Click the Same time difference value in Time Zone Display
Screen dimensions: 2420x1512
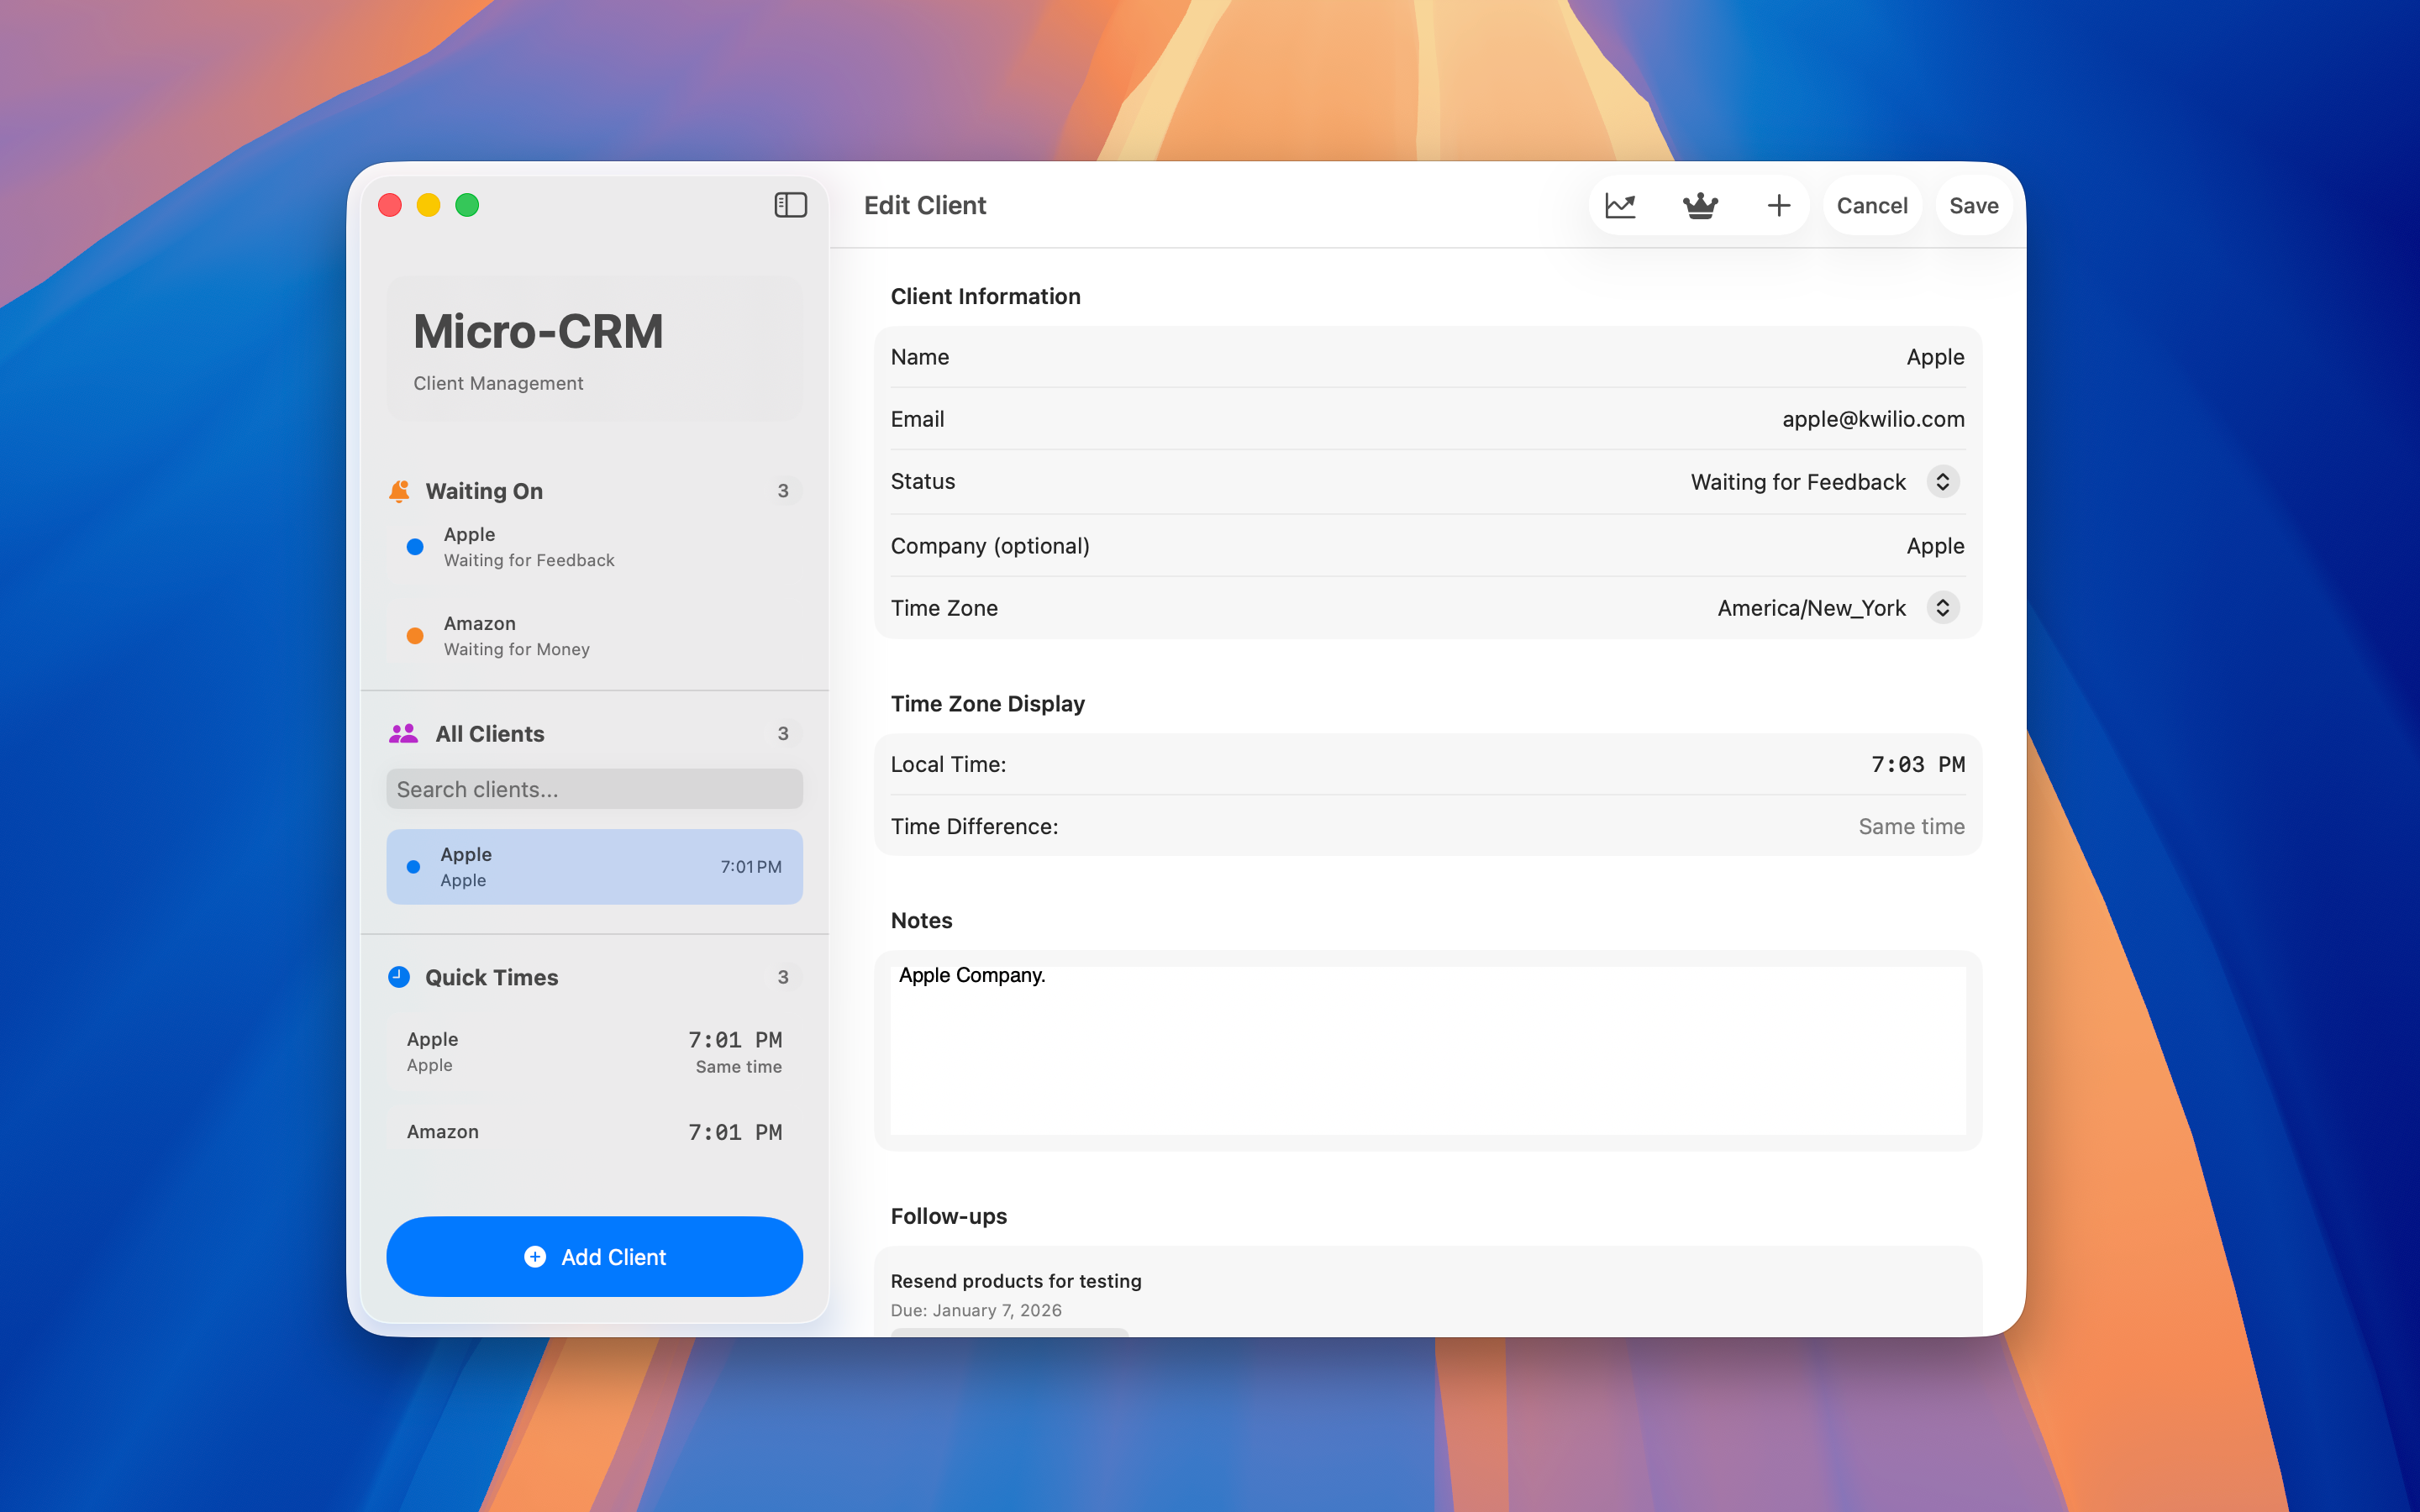point(1911,826)
